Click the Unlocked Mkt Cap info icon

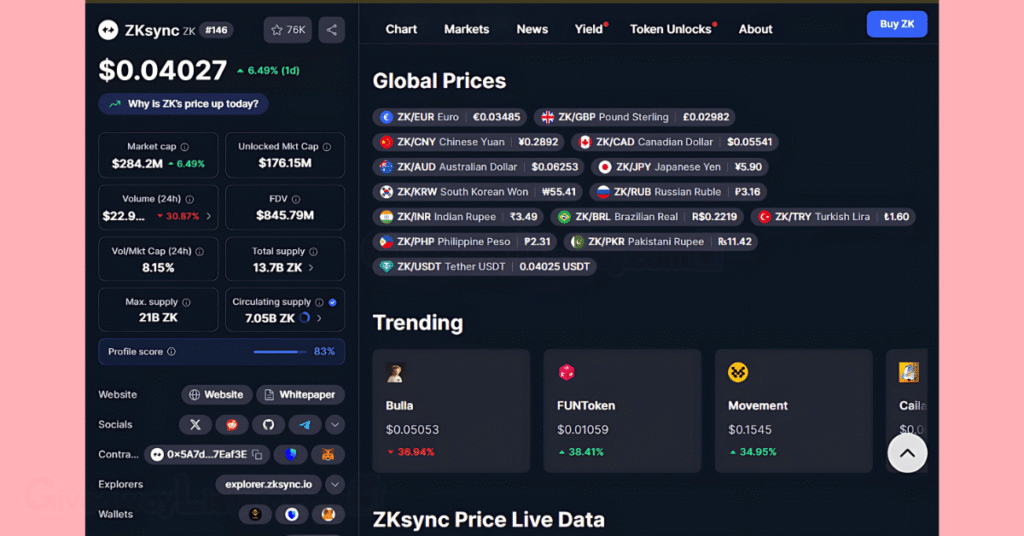[327, 147]
